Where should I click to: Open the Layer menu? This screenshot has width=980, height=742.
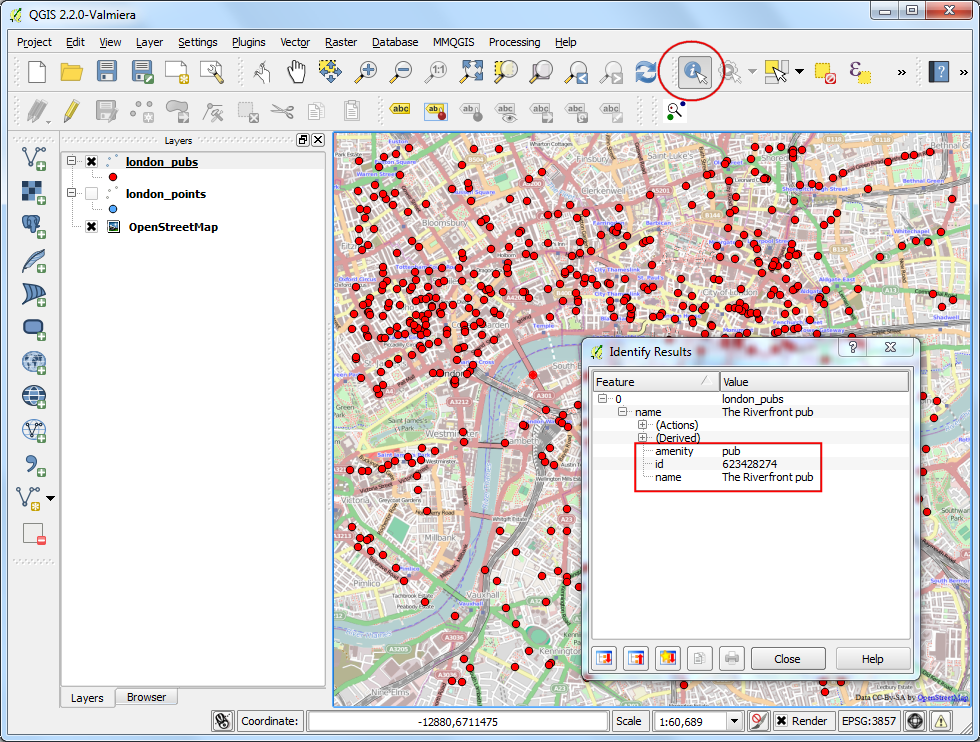[149, 42]
